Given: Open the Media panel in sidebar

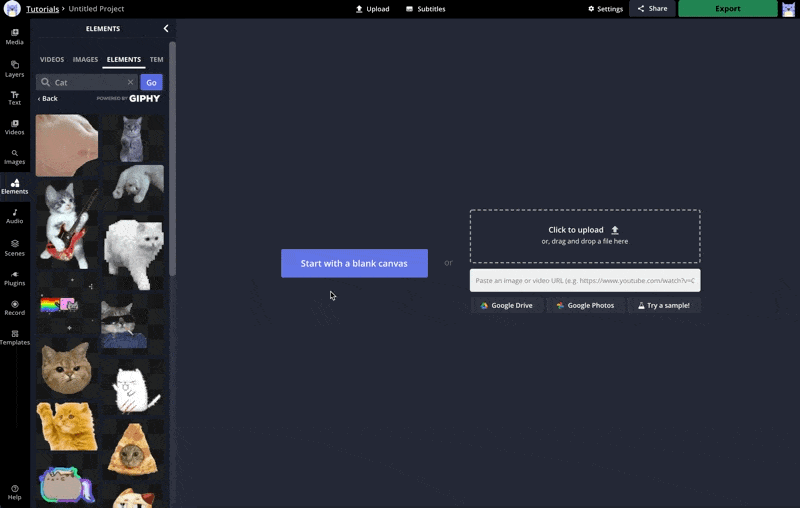Looking at the screenshot, I should [x=14, y=36].
